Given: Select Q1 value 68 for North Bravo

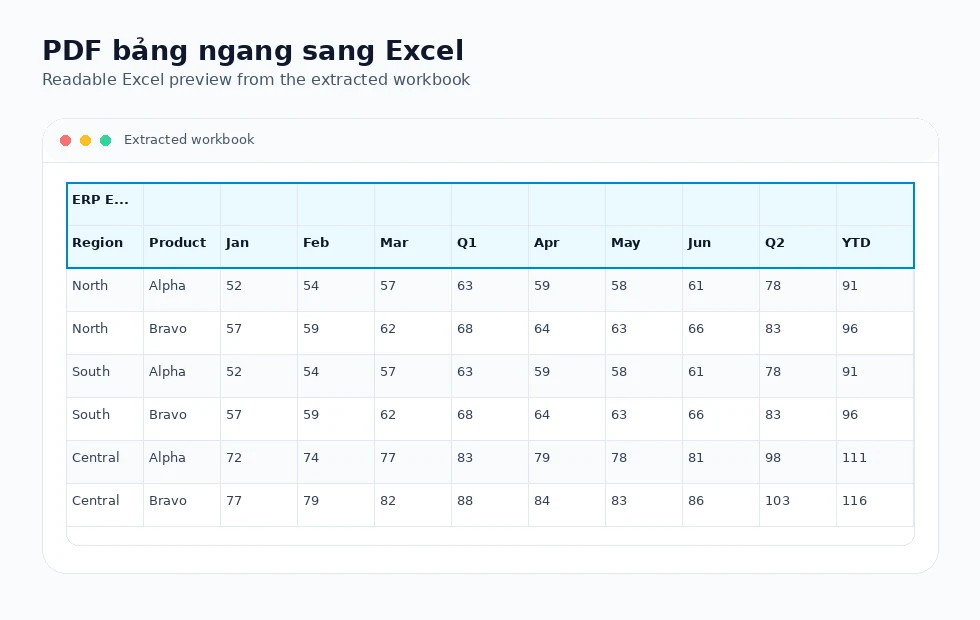Looking at the screenshot, I should [464, 329].
